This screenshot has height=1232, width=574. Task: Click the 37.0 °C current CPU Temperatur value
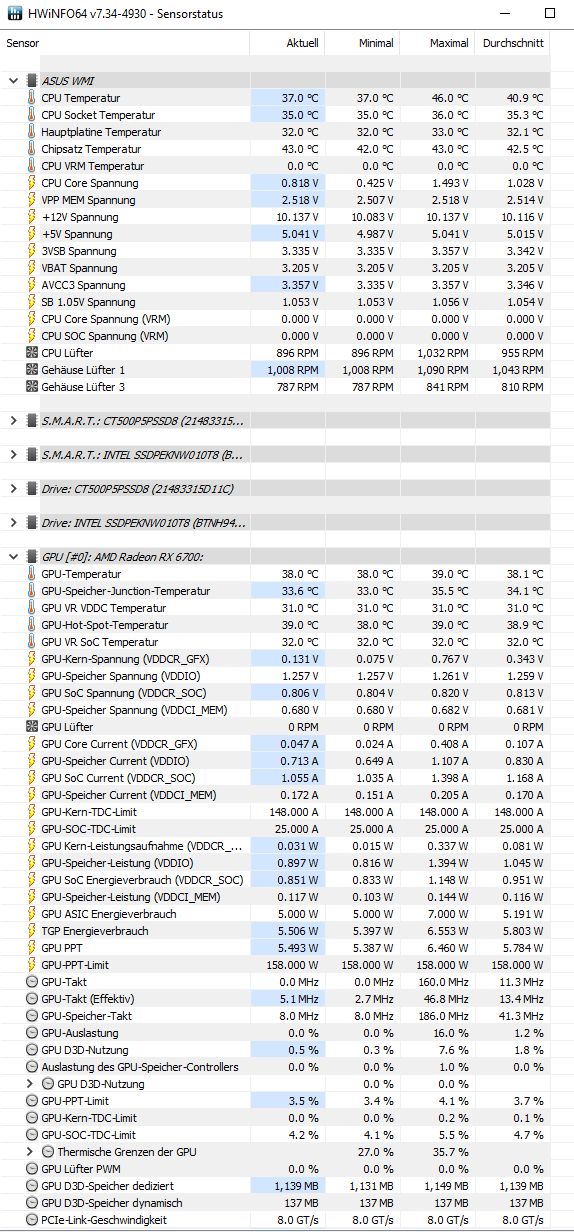[299, 98]
